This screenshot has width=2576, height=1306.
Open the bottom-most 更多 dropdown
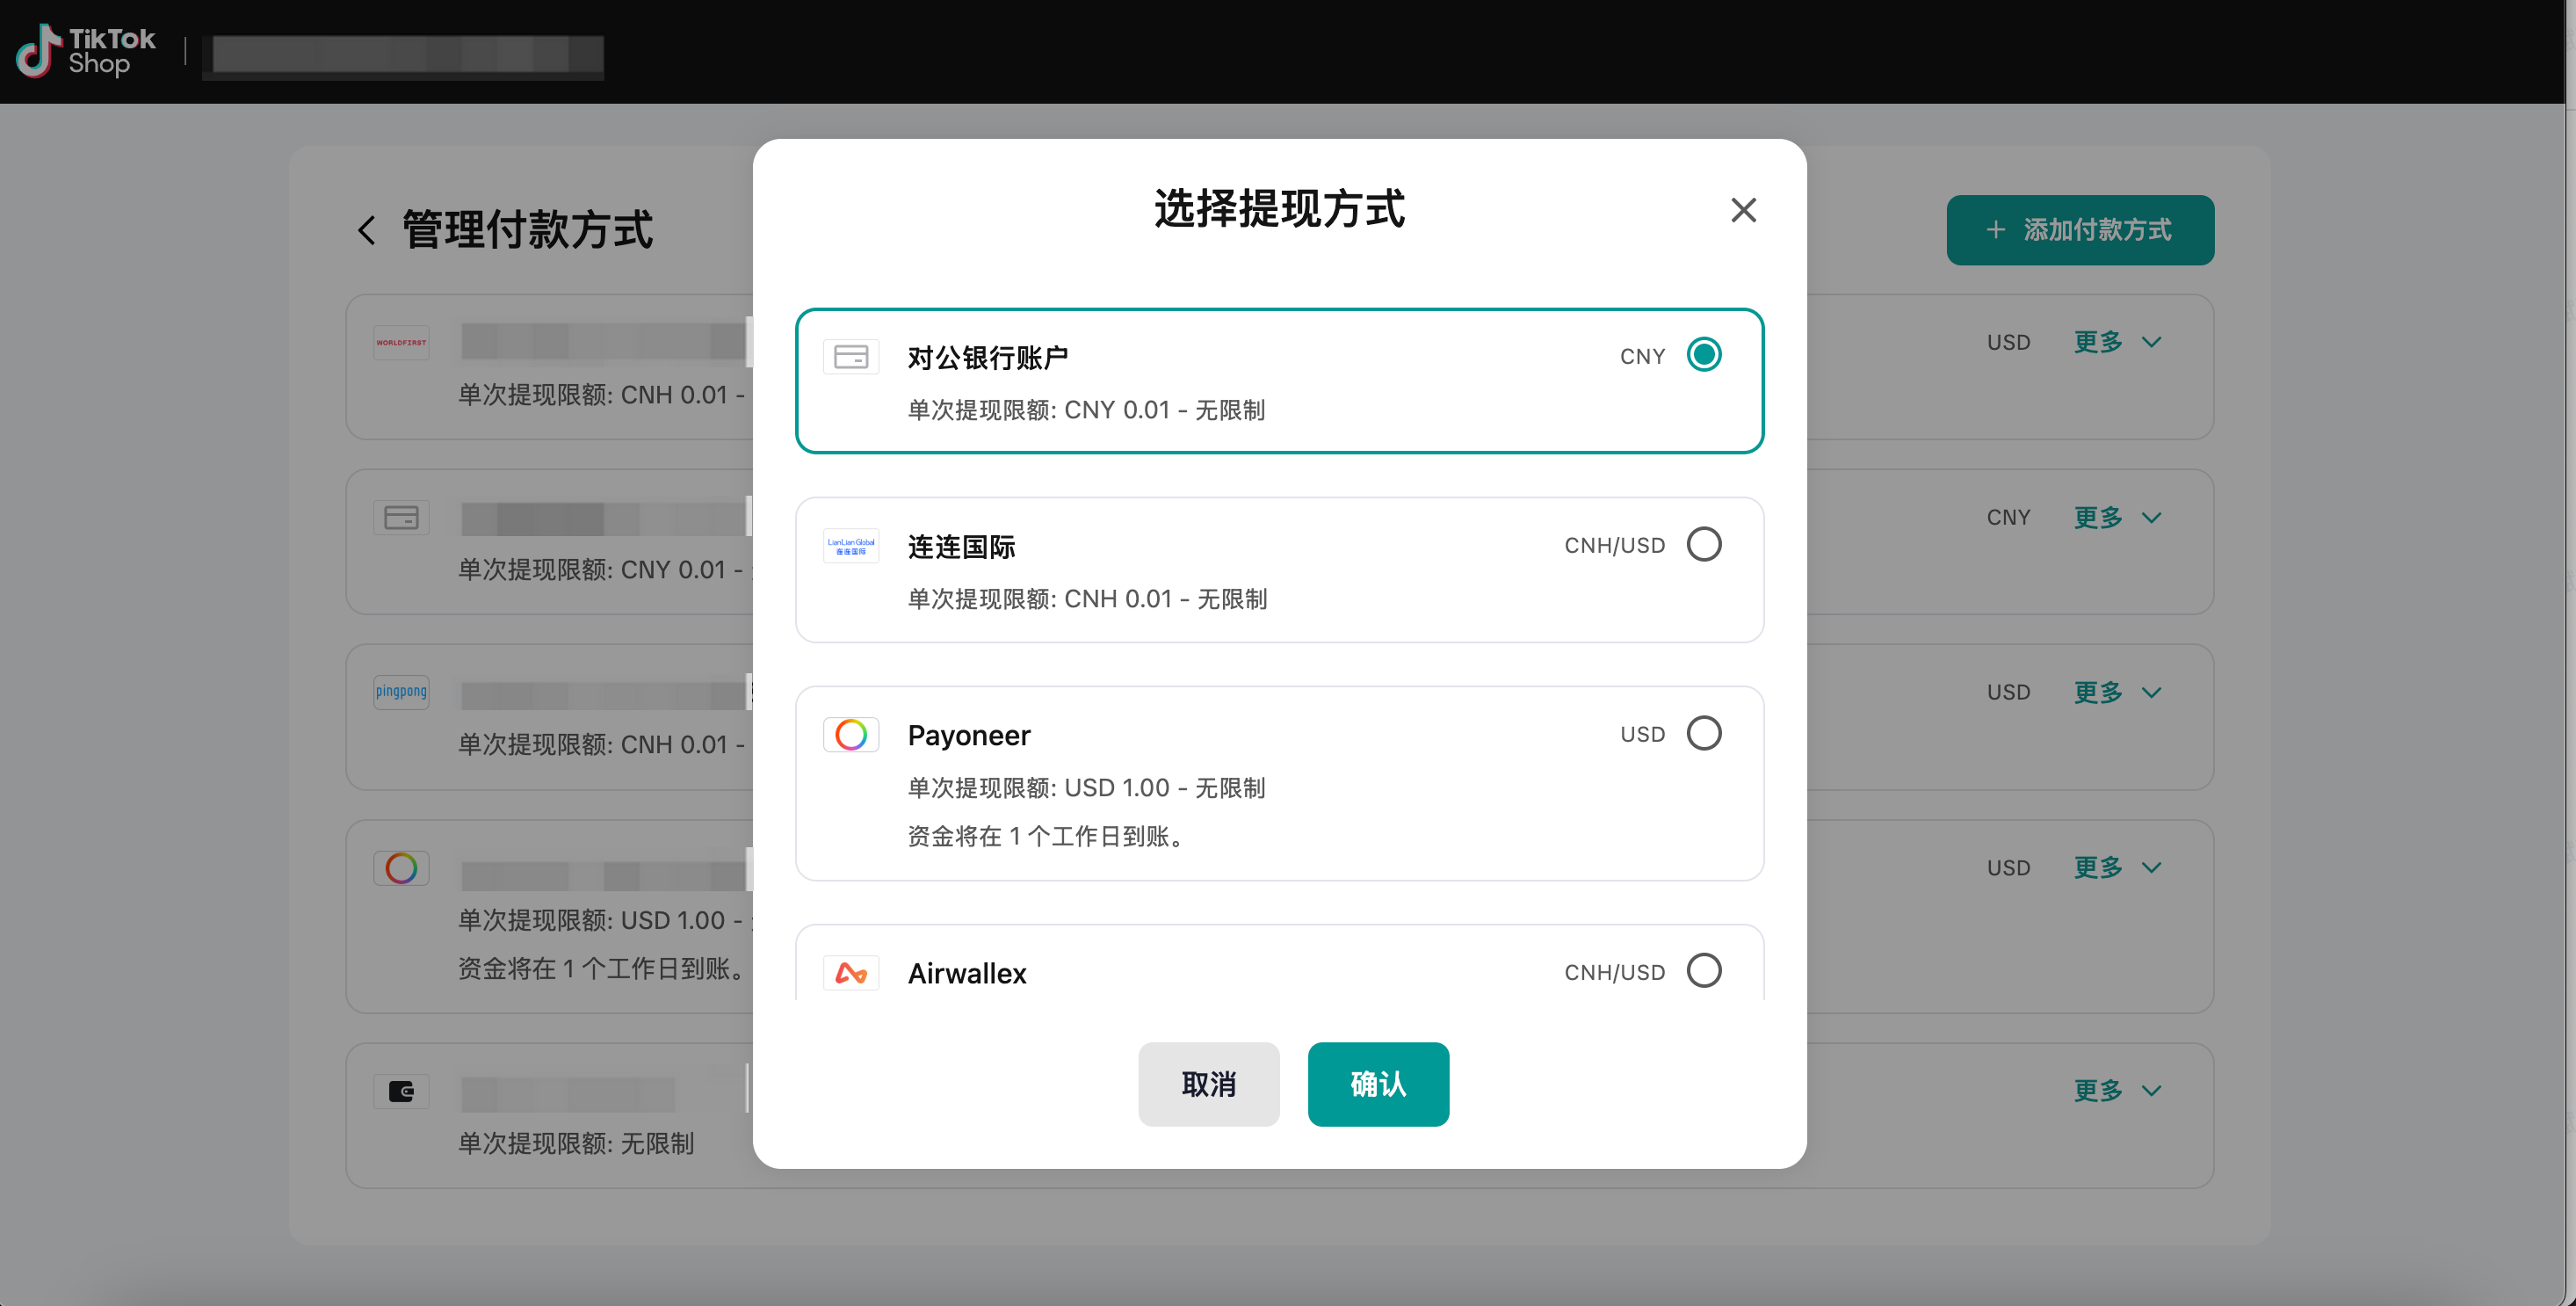(2117, 1091)
